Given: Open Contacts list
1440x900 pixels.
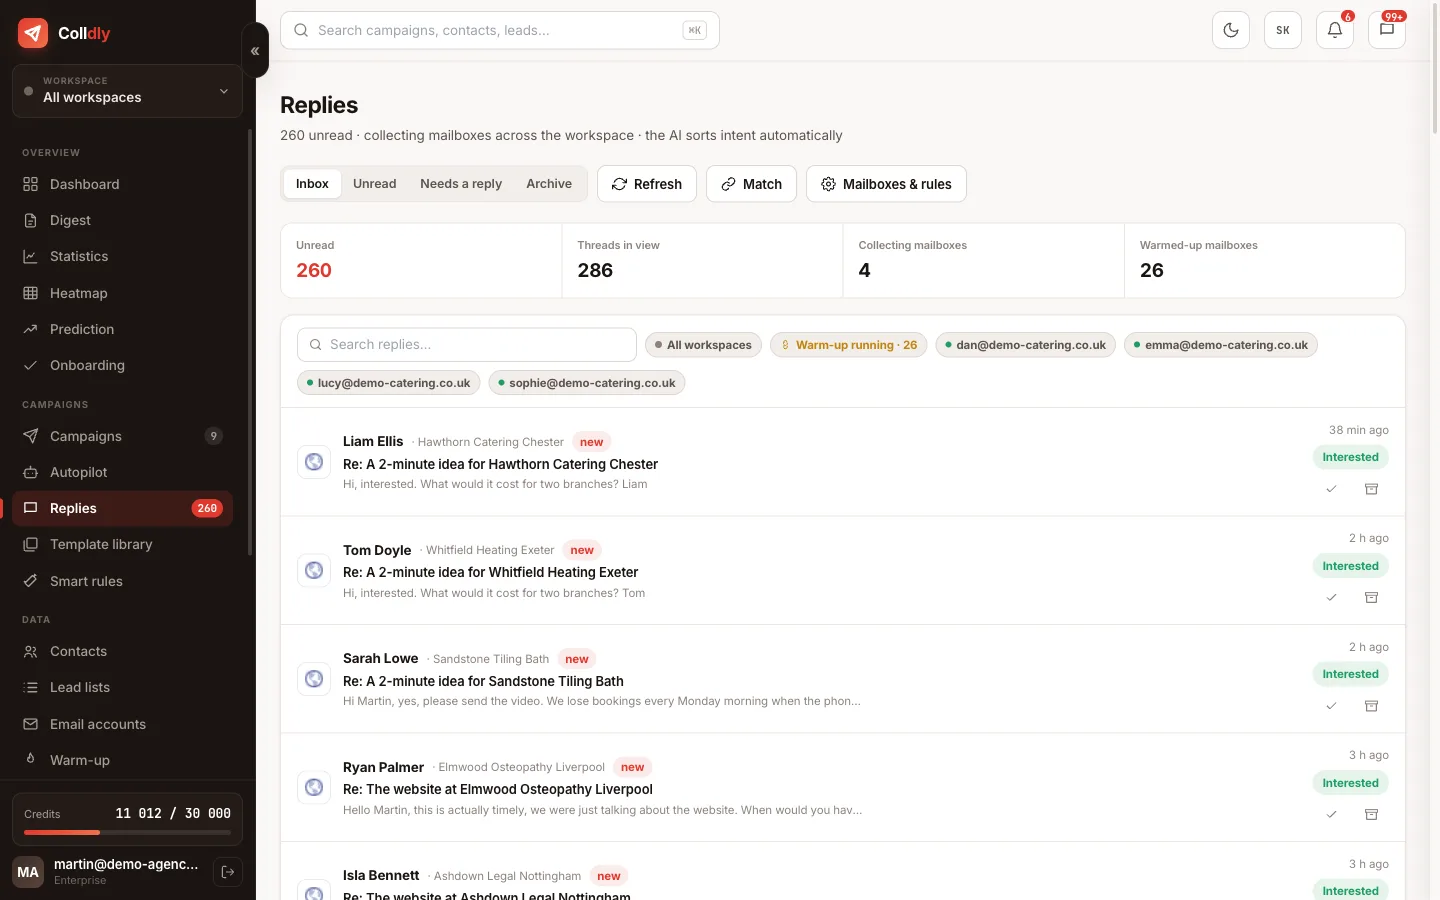Looking at the screenshot, I should pos(122,651).
